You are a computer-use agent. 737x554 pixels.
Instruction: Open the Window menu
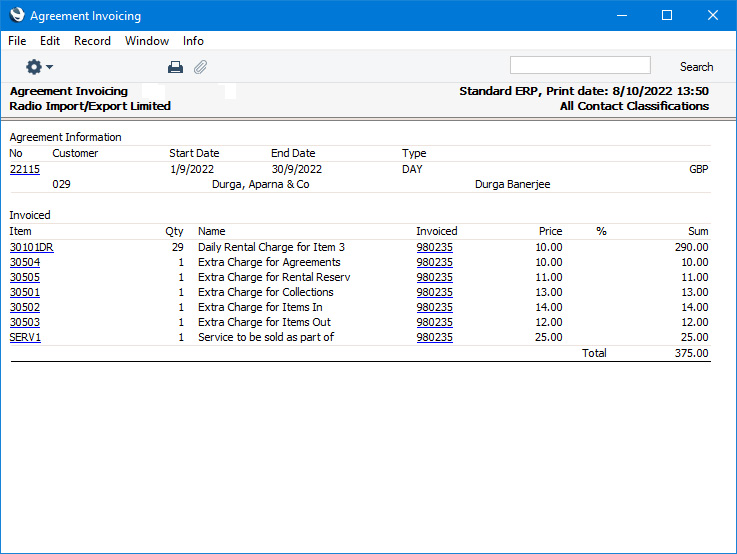coord(147,41)
